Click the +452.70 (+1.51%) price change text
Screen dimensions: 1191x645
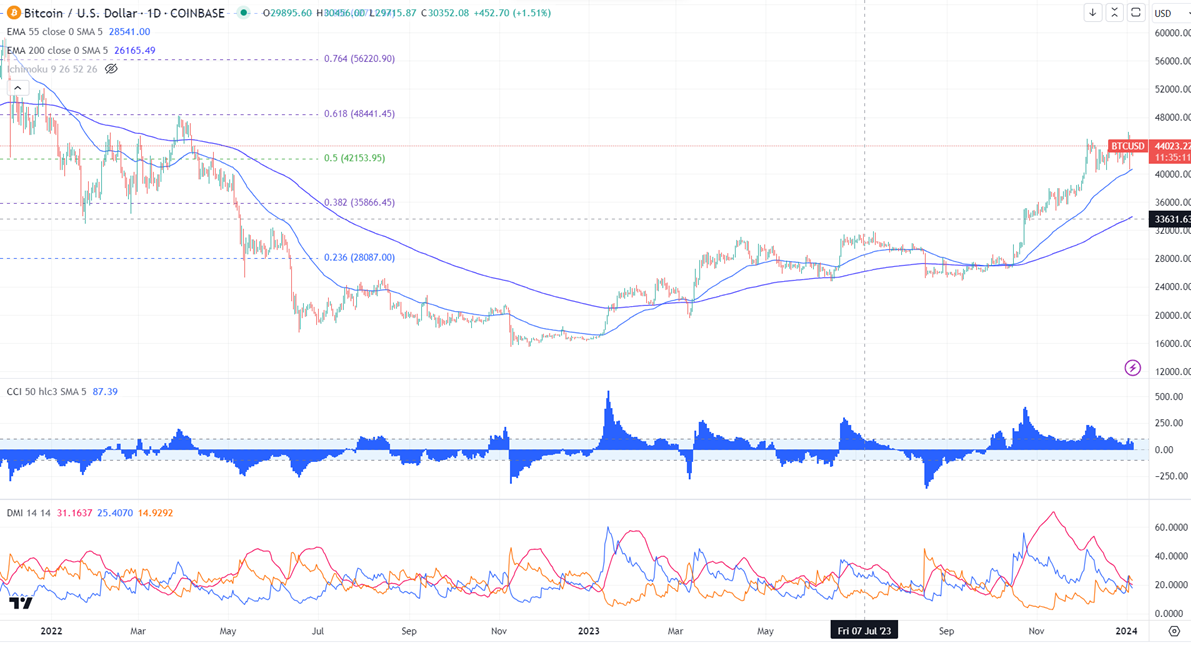click(511, 13)
